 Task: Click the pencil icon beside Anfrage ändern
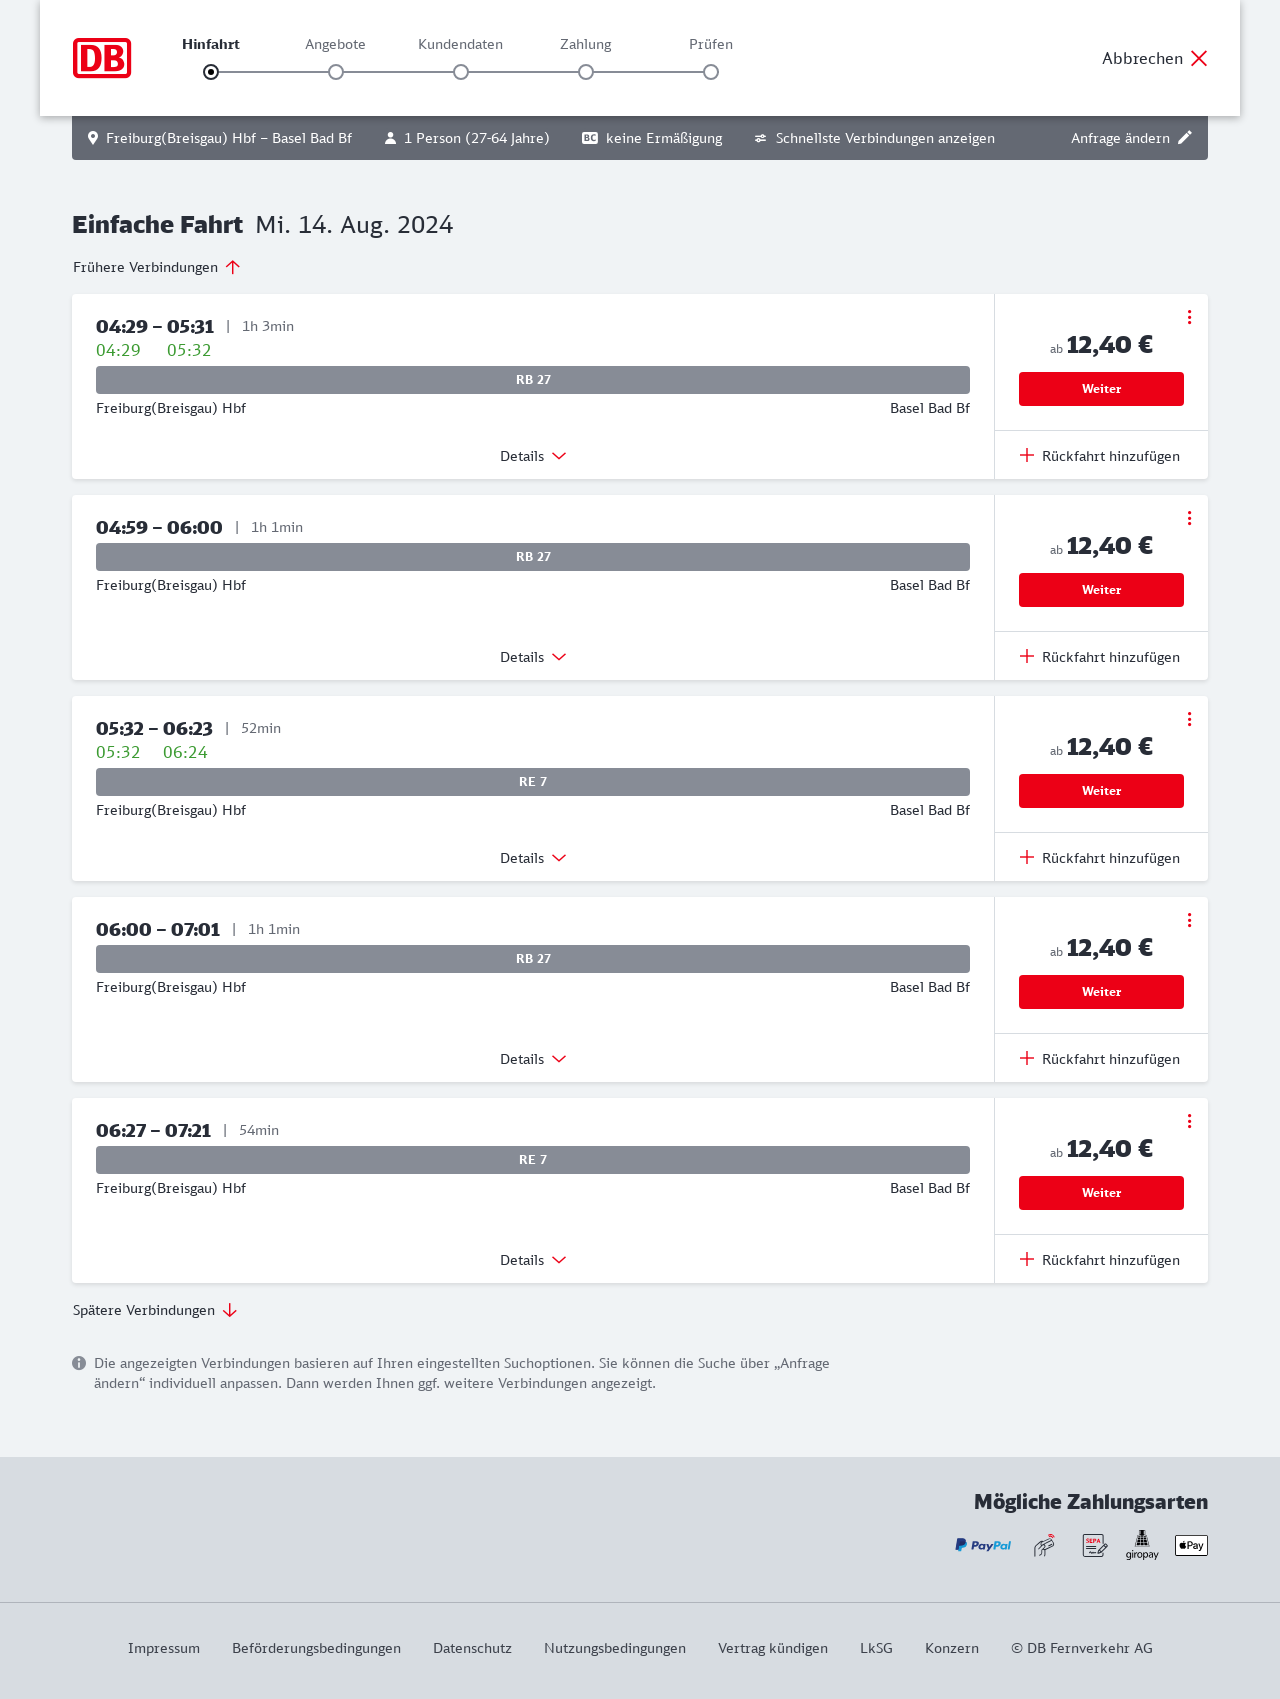1185,138
